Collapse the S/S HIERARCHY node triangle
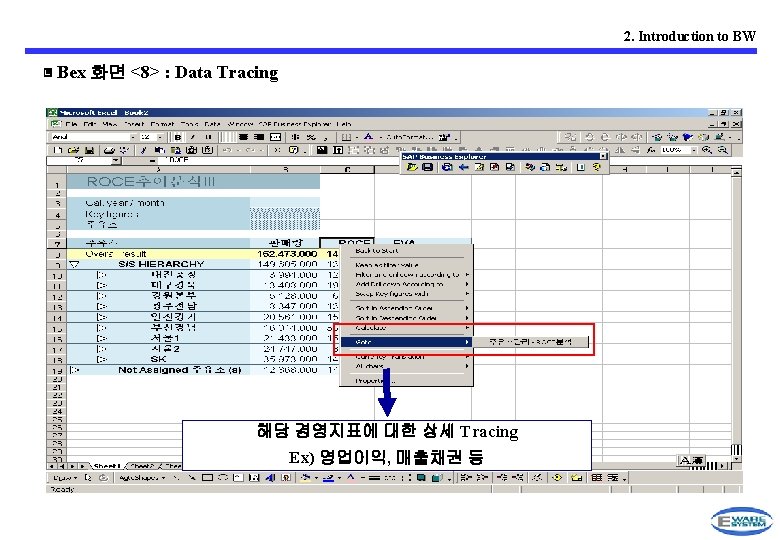The width and height of the screenshot is (780, 540). coord(74,265)
